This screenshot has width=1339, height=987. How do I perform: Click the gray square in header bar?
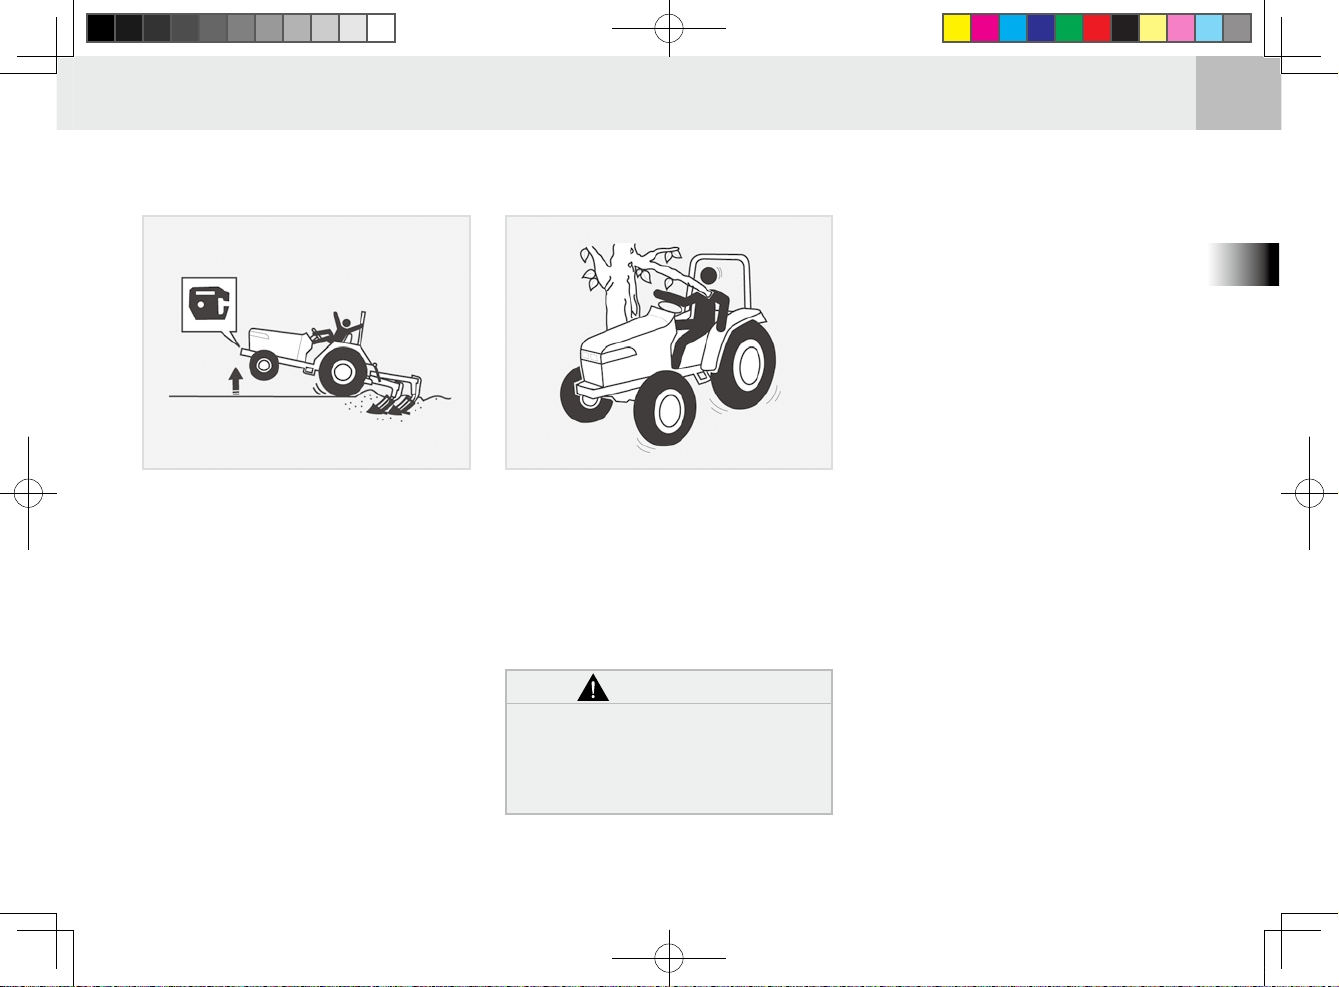pyautogui.click(x=1238, y=93)
